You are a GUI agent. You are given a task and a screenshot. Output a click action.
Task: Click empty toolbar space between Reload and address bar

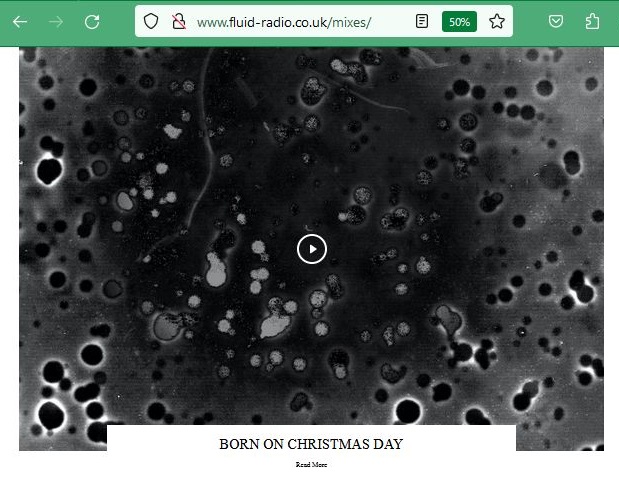[118, 22]
